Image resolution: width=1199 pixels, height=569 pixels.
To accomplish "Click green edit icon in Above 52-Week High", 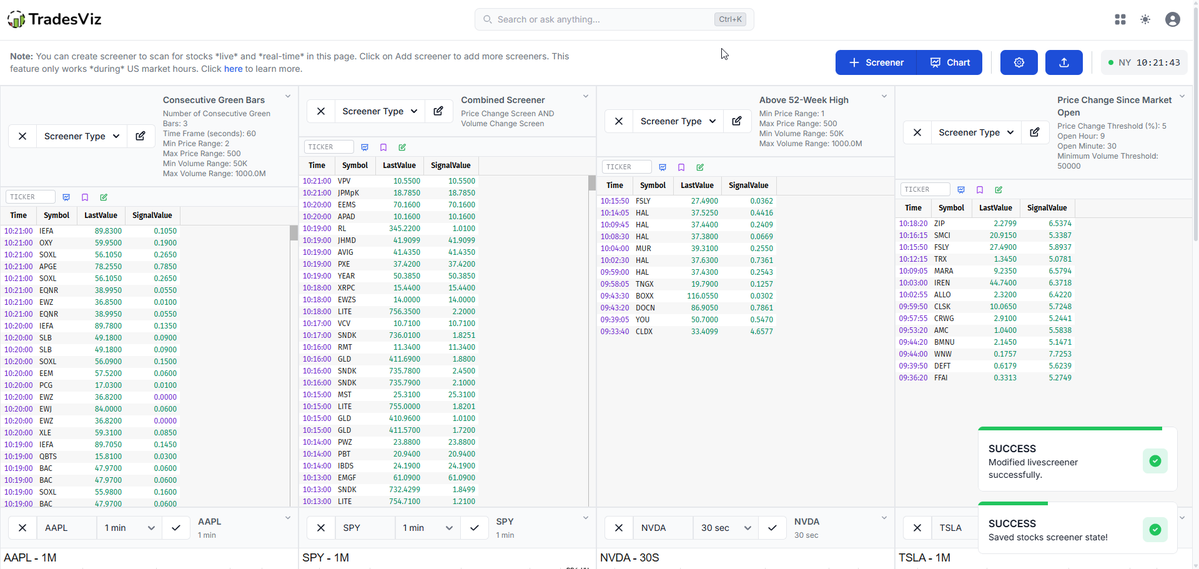I will click(700, 167).
